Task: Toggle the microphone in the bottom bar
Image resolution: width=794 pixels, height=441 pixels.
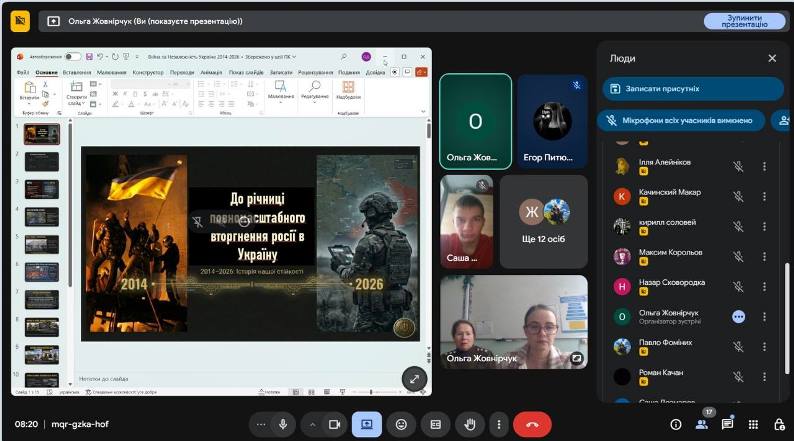Action: (283, 424)
